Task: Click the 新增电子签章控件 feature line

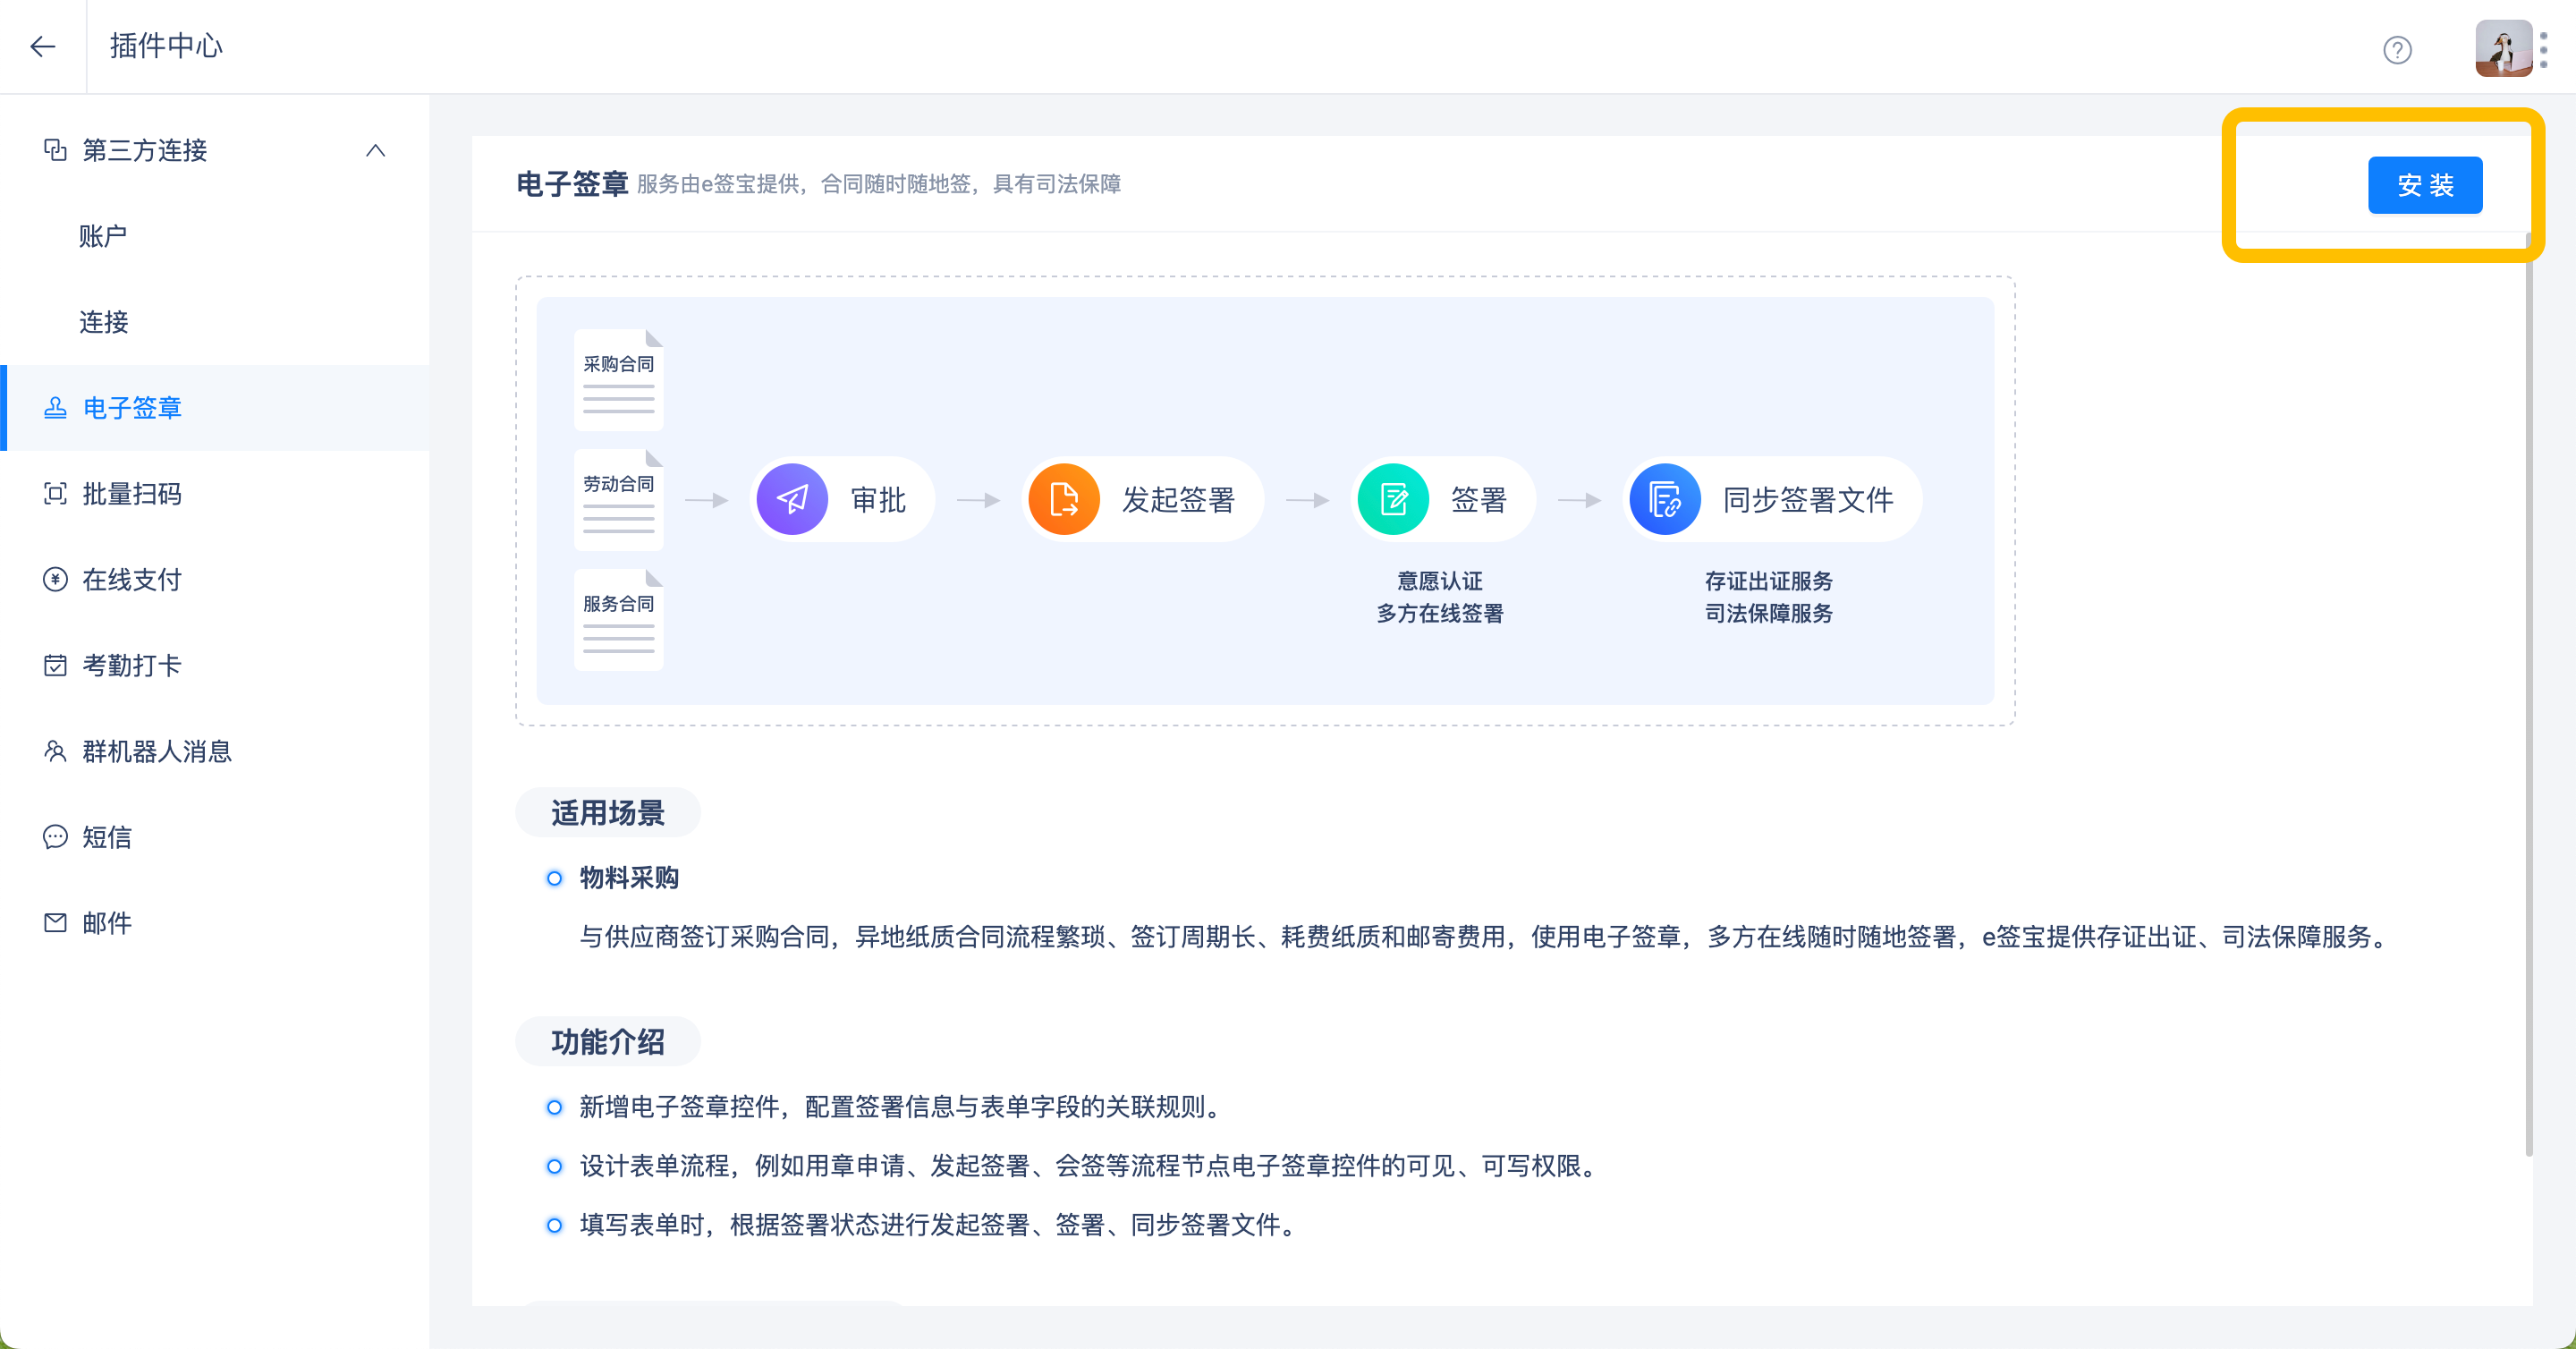Action: click(900, 1107)
